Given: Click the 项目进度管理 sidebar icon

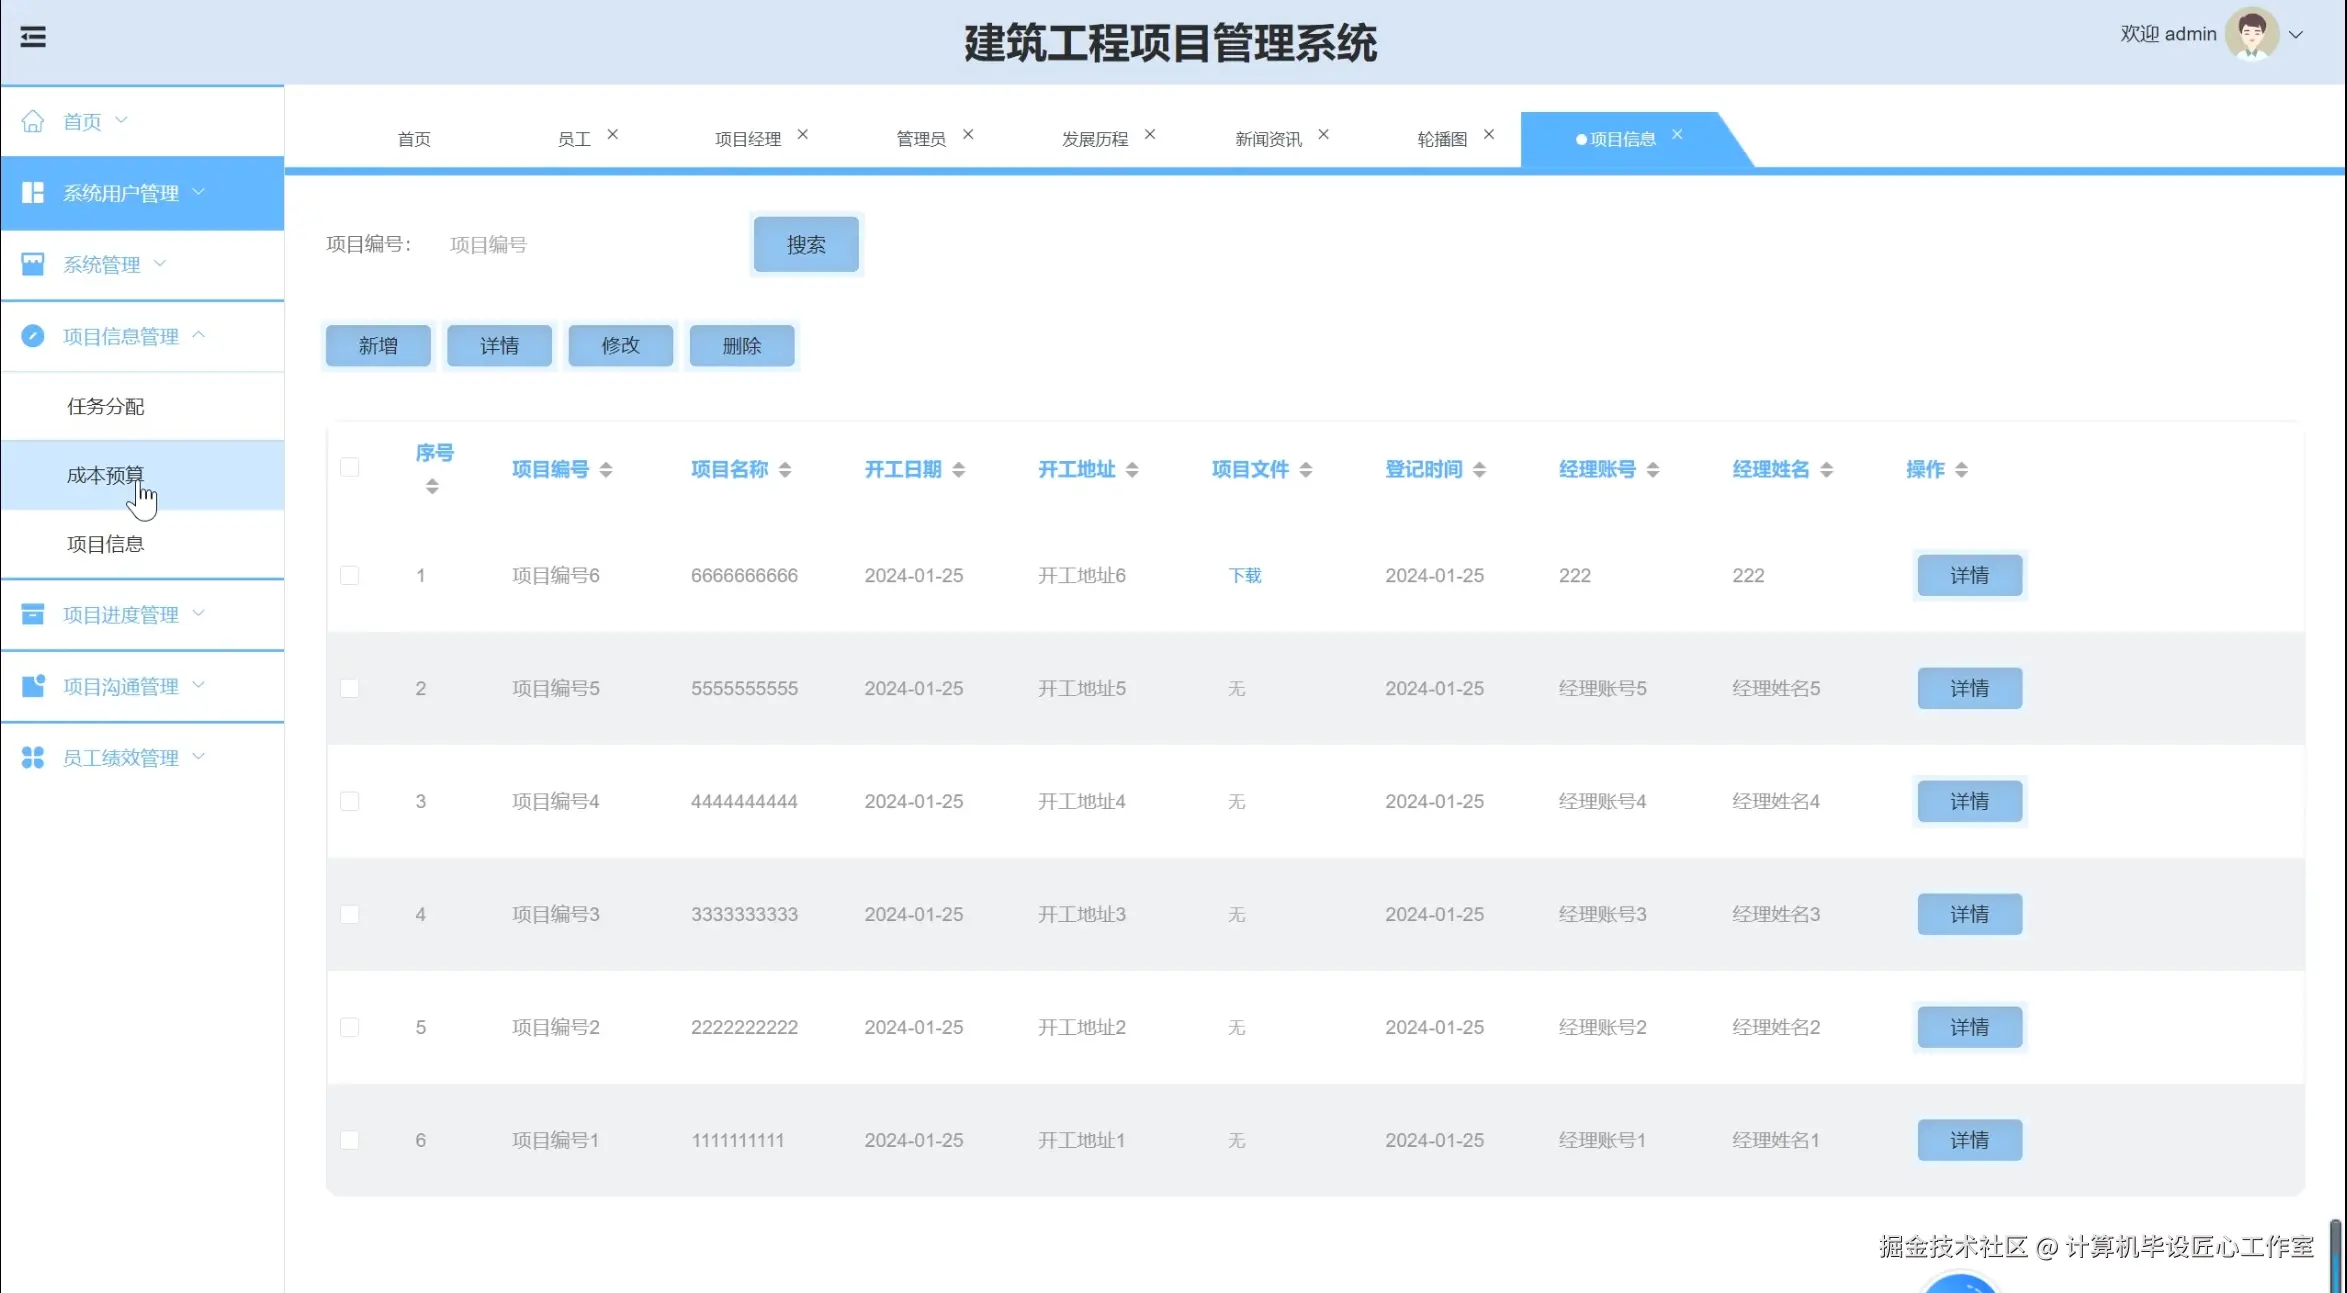Looking at the screenshot, I should coord(33,614).
